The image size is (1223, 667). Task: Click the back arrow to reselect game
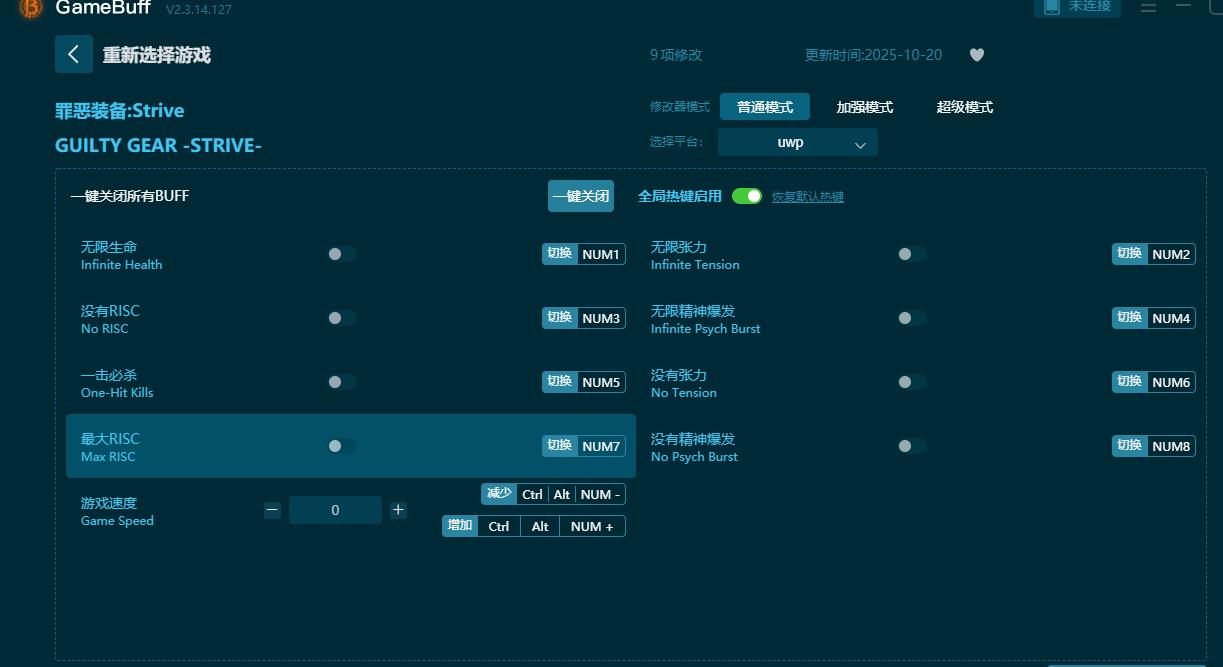point(74,53)
